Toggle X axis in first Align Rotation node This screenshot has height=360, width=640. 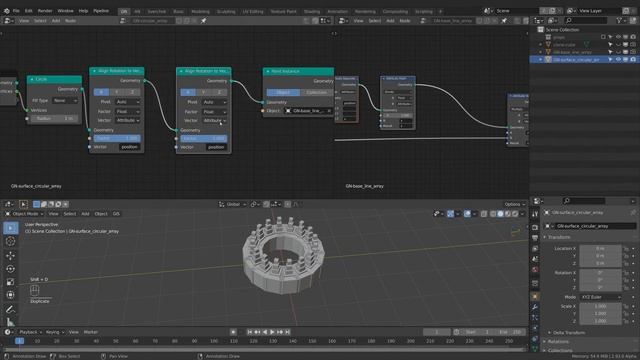[101, 92]
